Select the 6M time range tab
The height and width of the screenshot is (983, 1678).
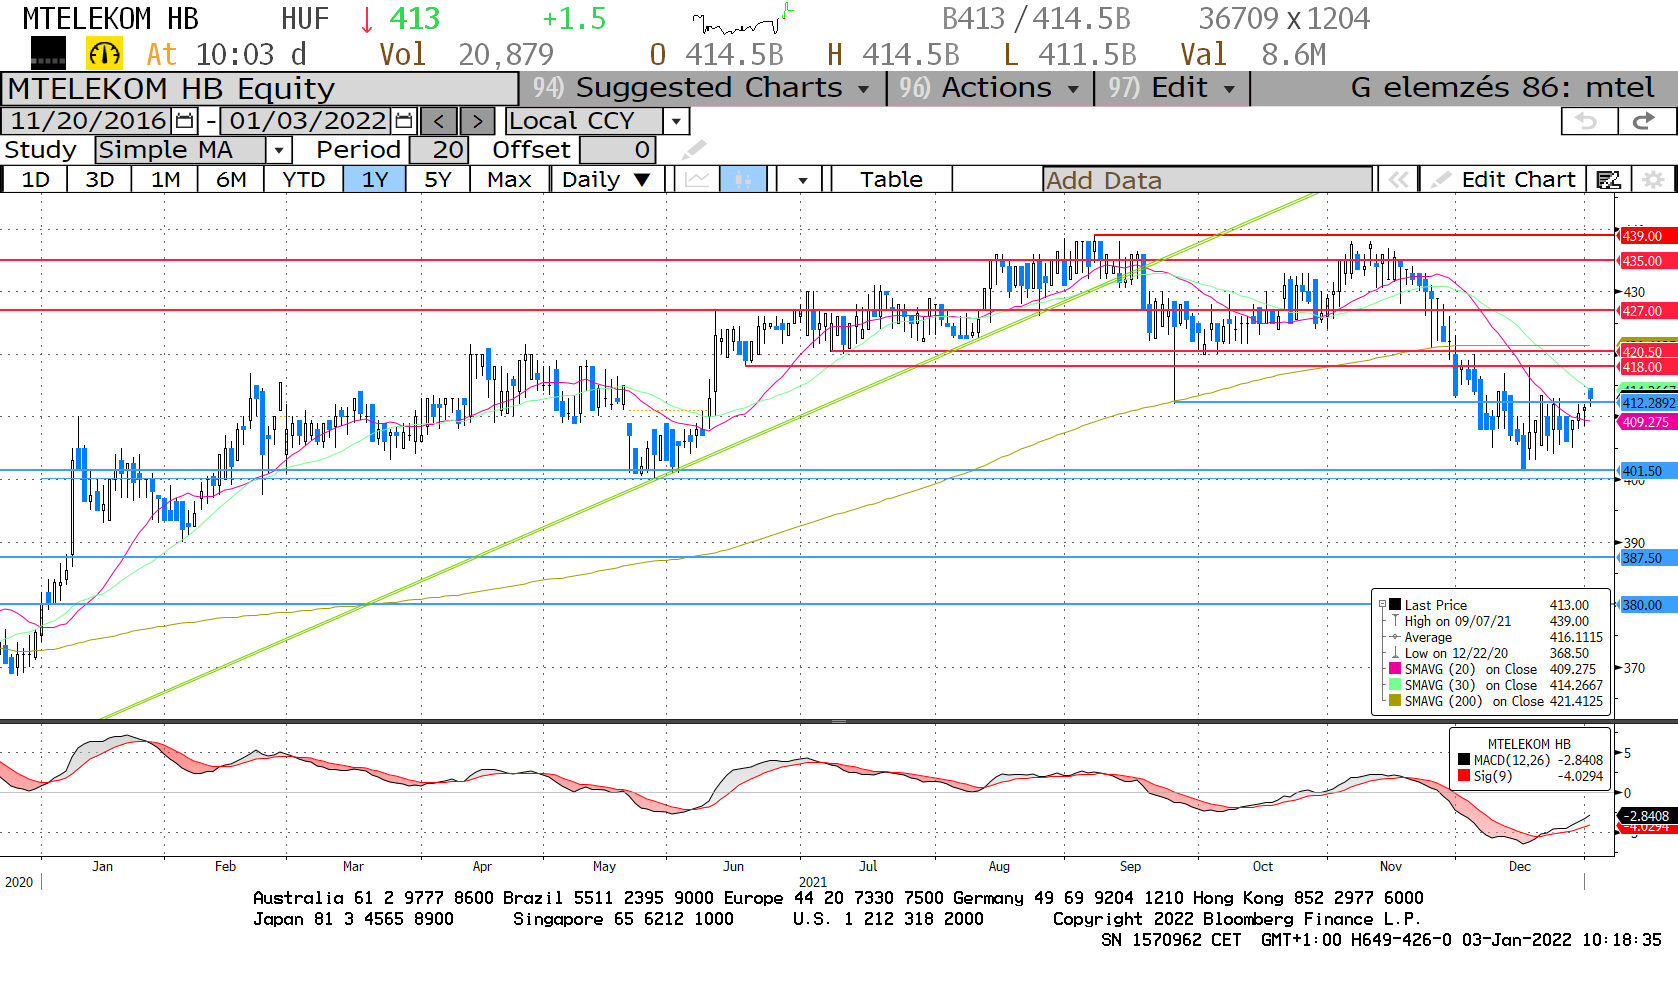tap(231, 180)
